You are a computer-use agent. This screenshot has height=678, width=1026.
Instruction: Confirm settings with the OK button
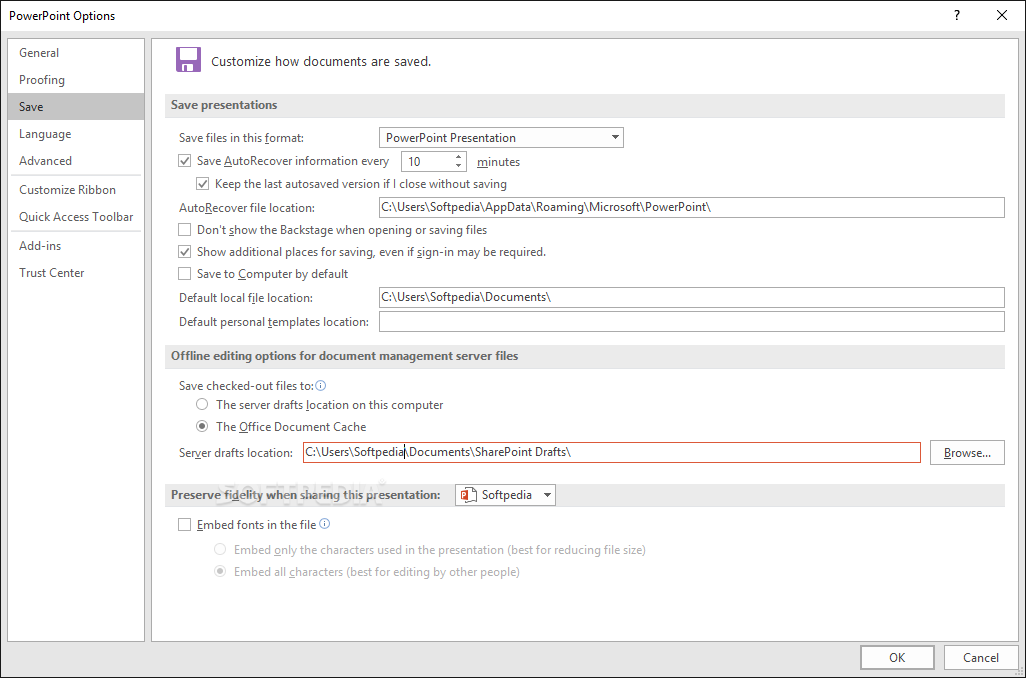[897, 658]
